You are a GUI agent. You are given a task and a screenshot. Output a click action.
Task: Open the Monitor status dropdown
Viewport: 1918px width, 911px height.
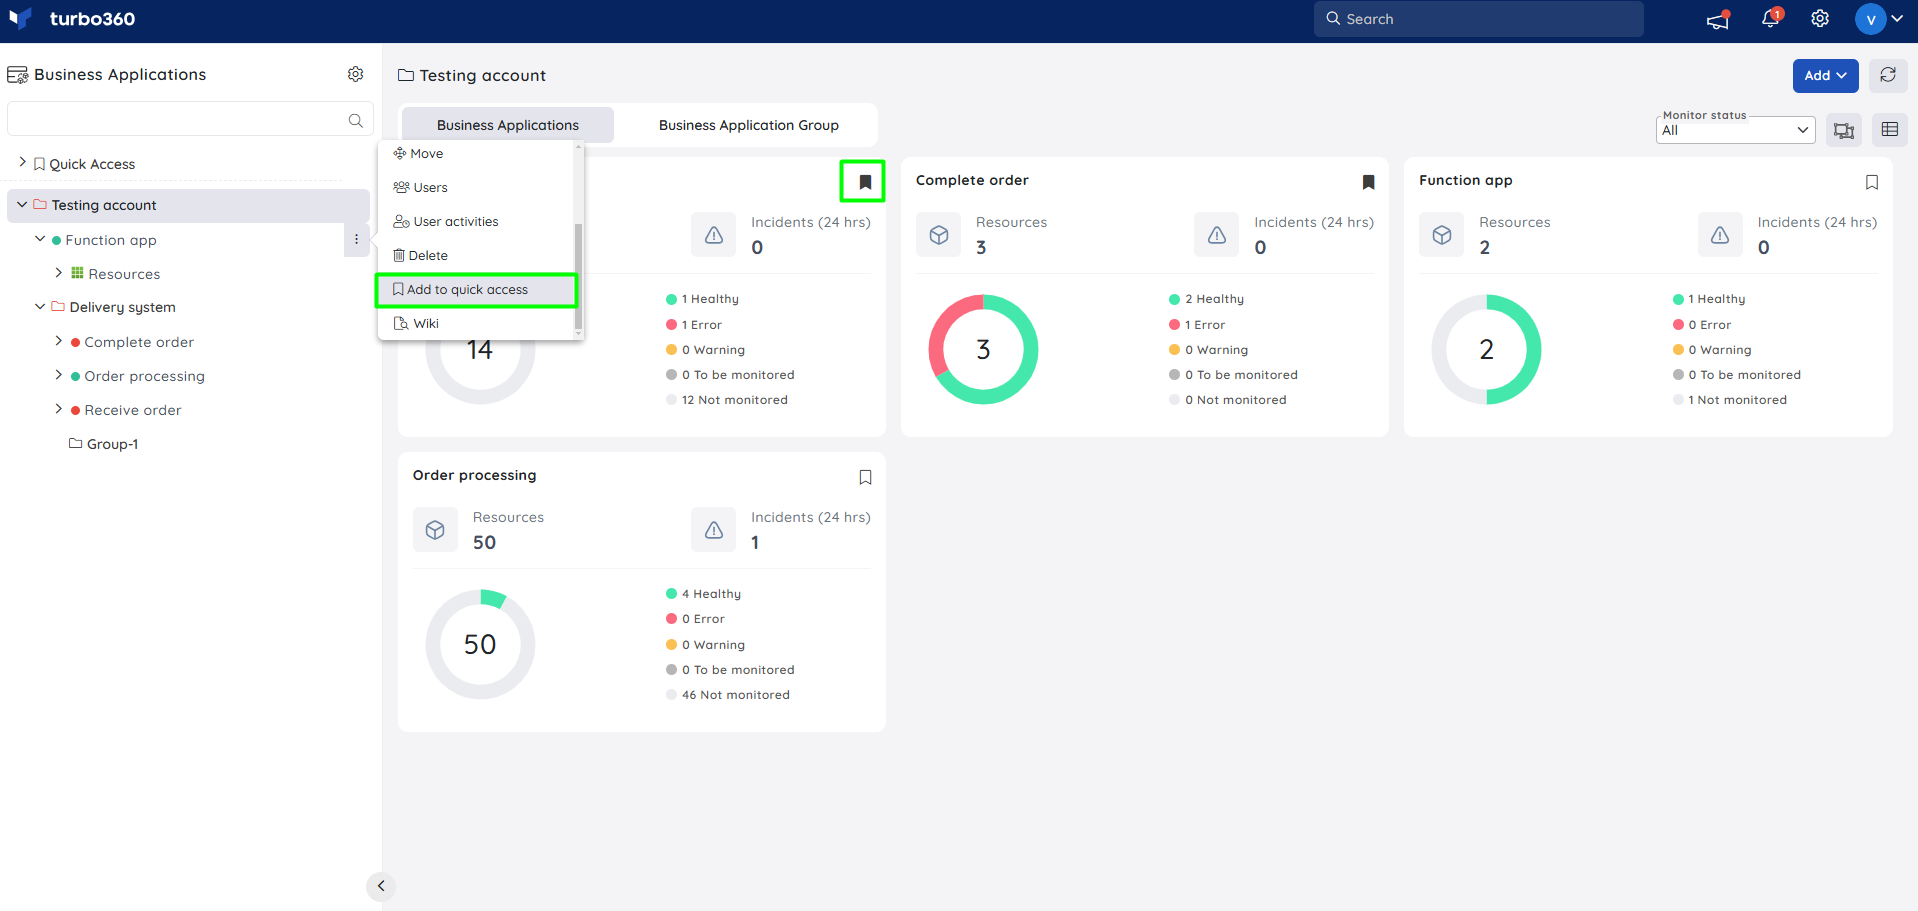click(1735, 130)
